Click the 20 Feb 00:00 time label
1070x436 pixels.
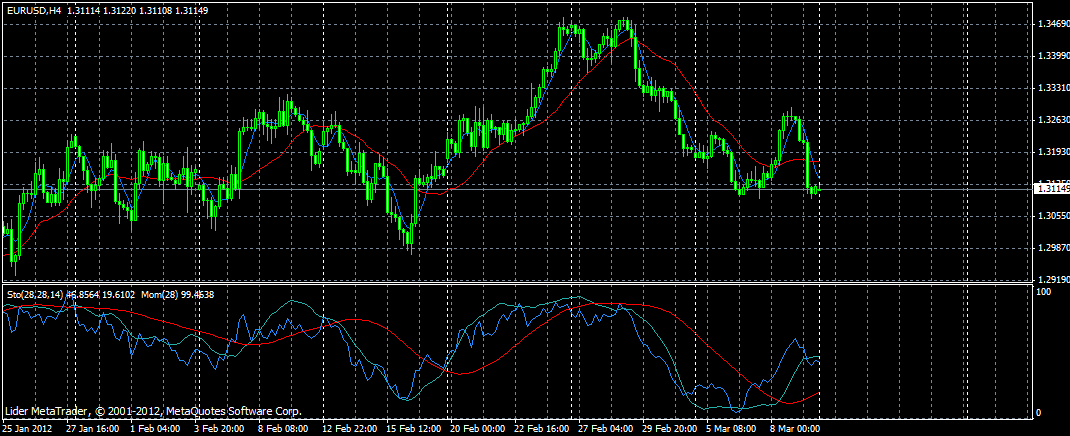(476, 429)
